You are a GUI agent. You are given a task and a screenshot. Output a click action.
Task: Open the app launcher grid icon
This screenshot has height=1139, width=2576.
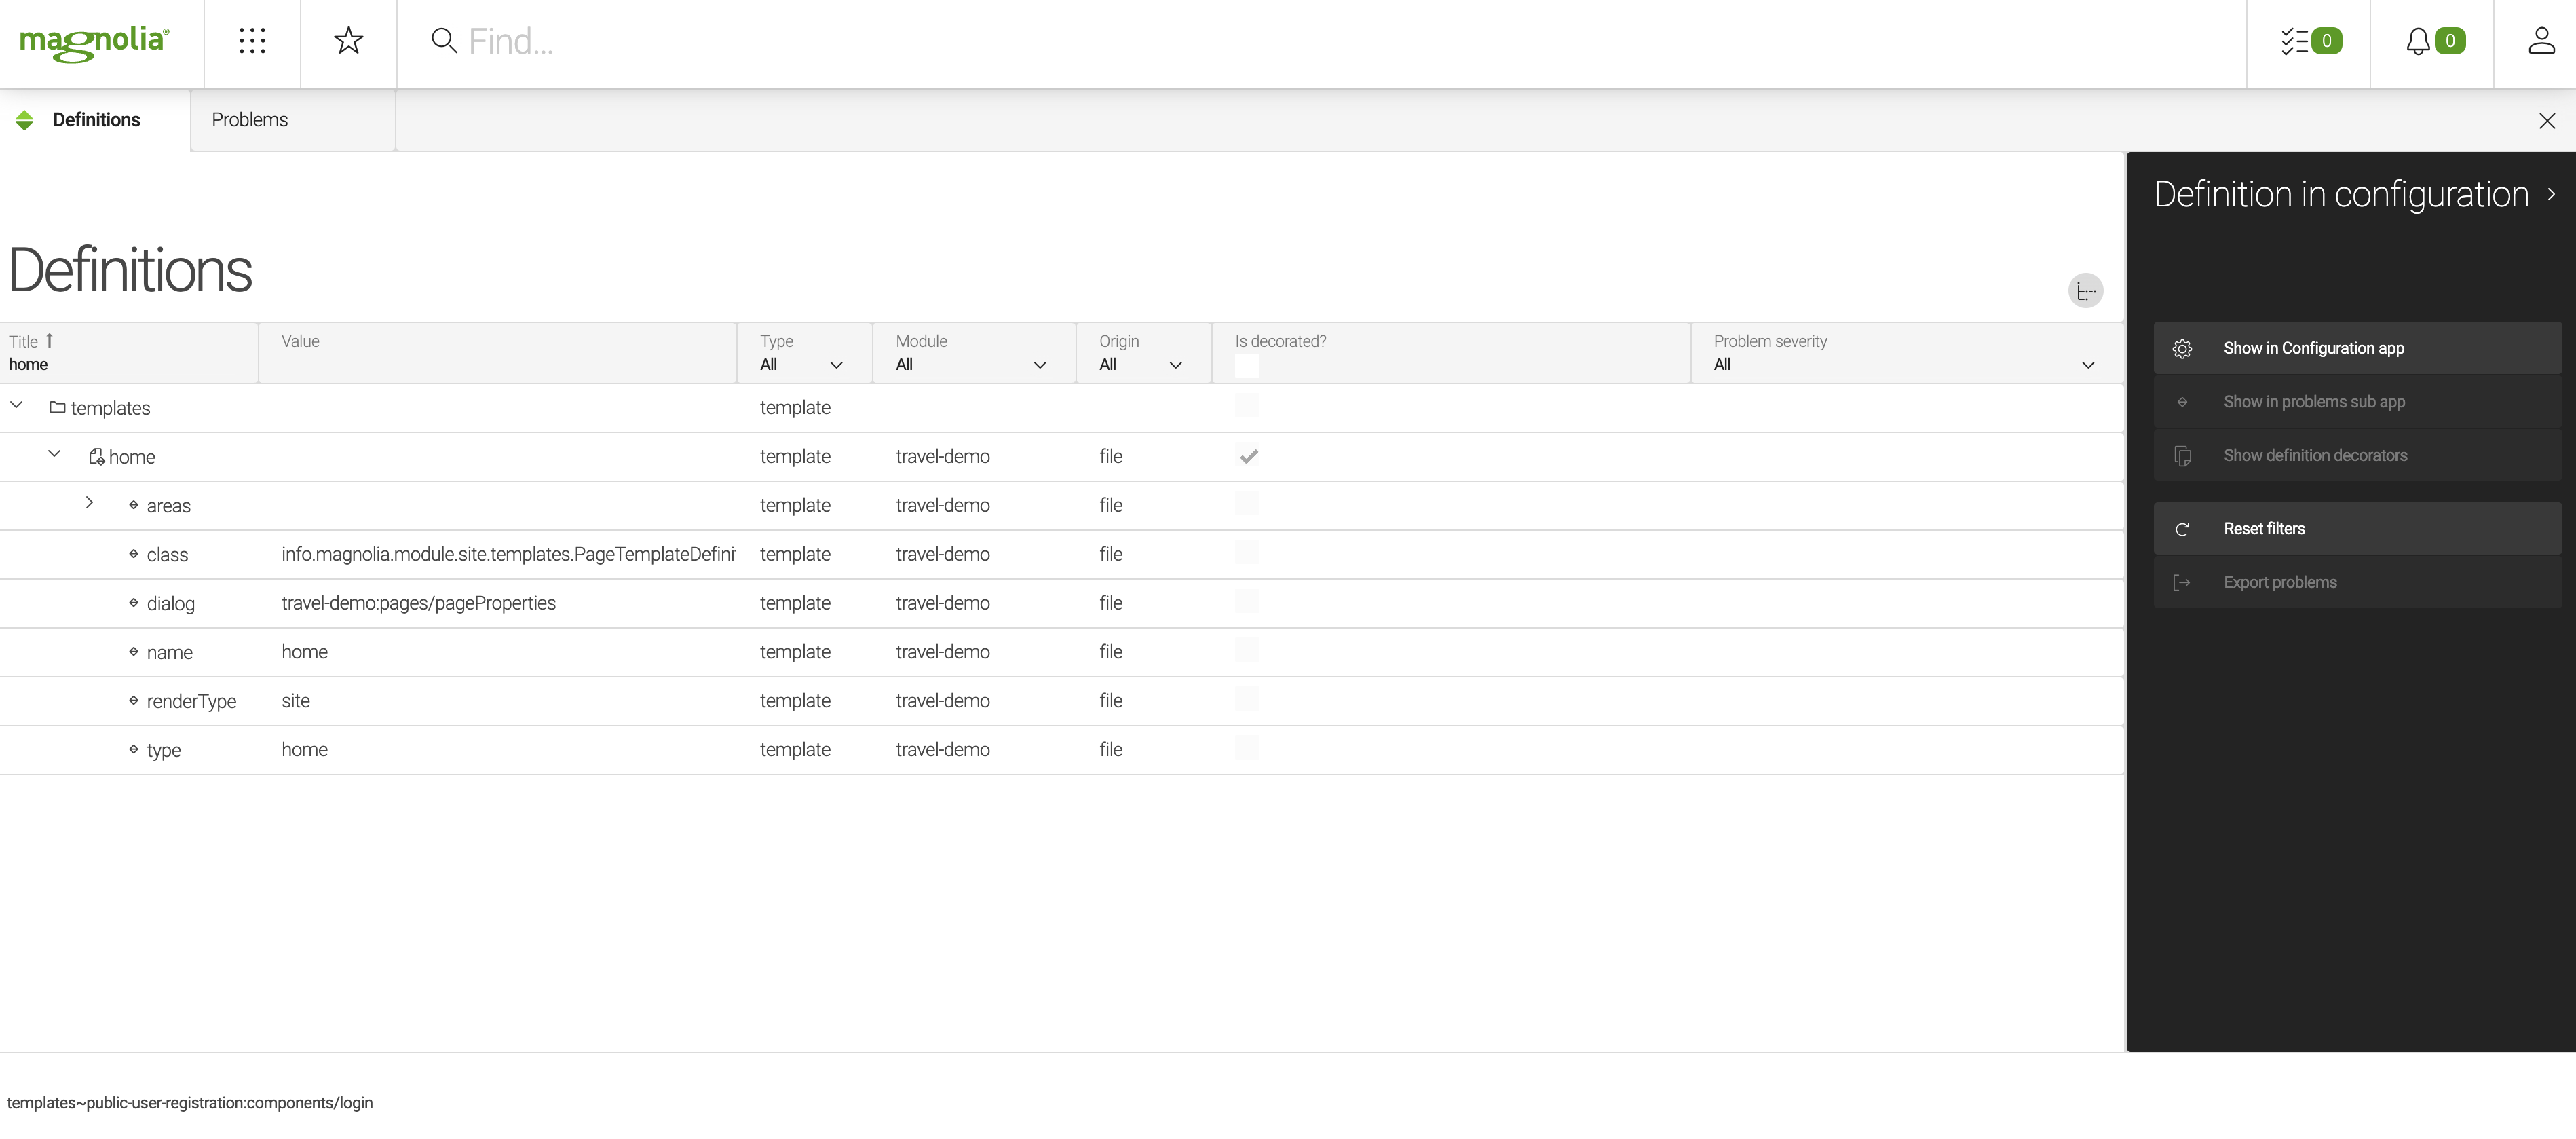coord(252,41)
